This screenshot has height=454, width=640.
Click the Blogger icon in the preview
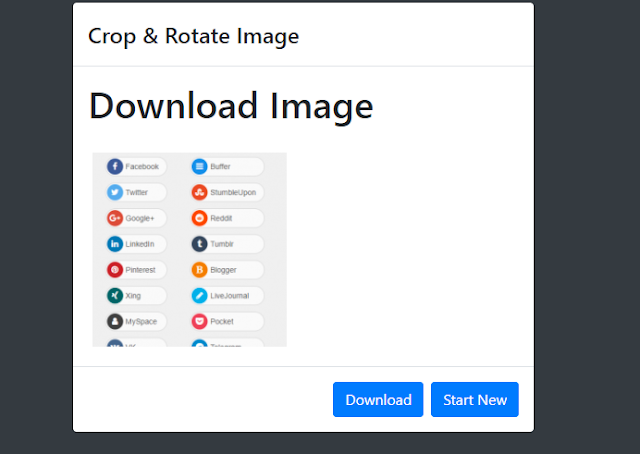pos(200,270)
